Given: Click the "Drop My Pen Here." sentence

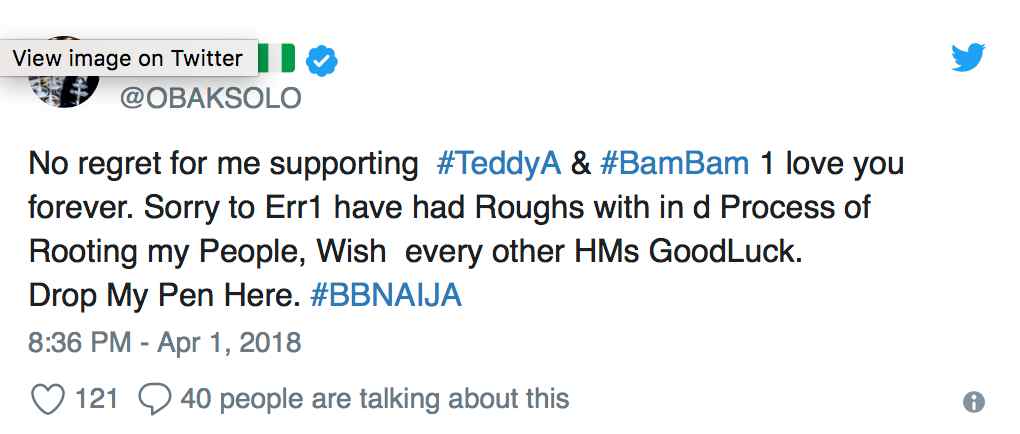Looking at the screenshot, I should [x=165, y=297].
